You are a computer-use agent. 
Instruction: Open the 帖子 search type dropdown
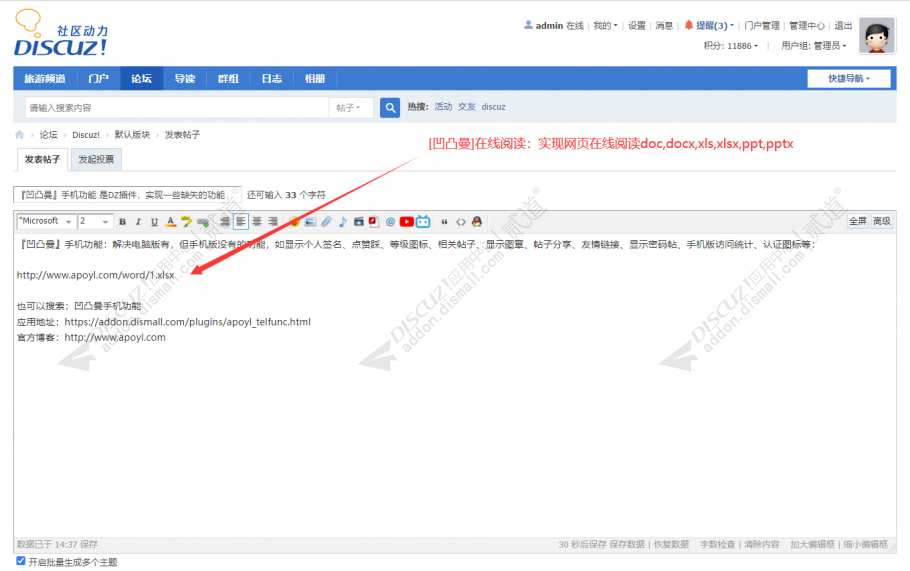click(x=349, y=107)
